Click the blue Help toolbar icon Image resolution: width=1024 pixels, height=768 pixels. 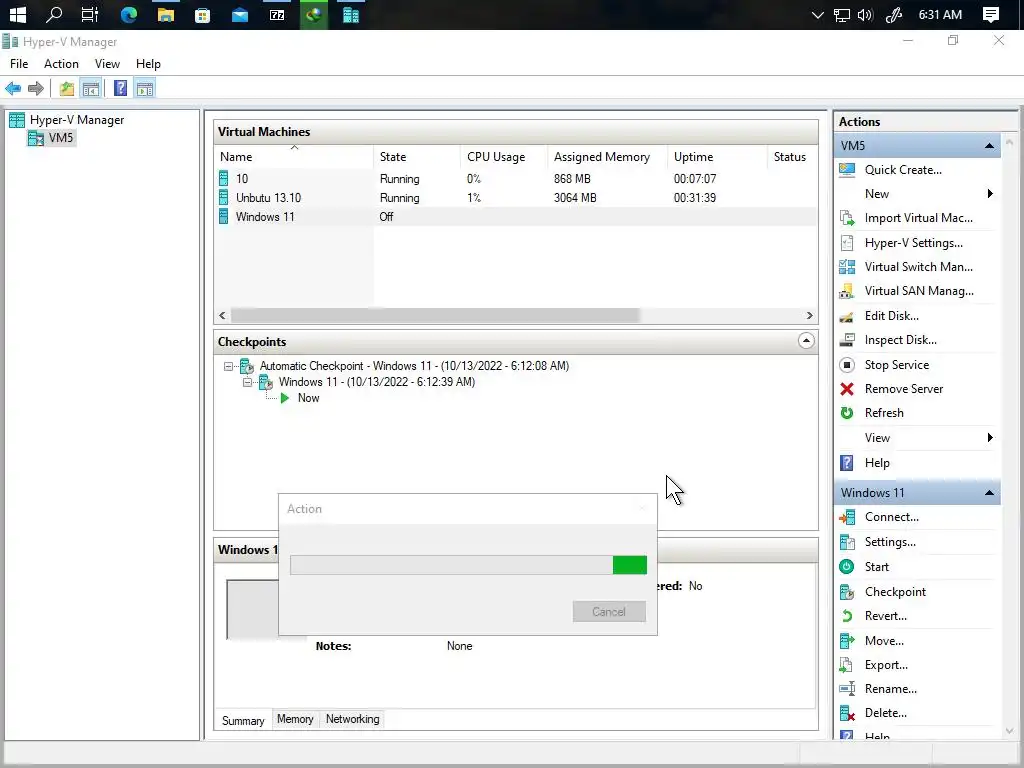click(120, 88)
